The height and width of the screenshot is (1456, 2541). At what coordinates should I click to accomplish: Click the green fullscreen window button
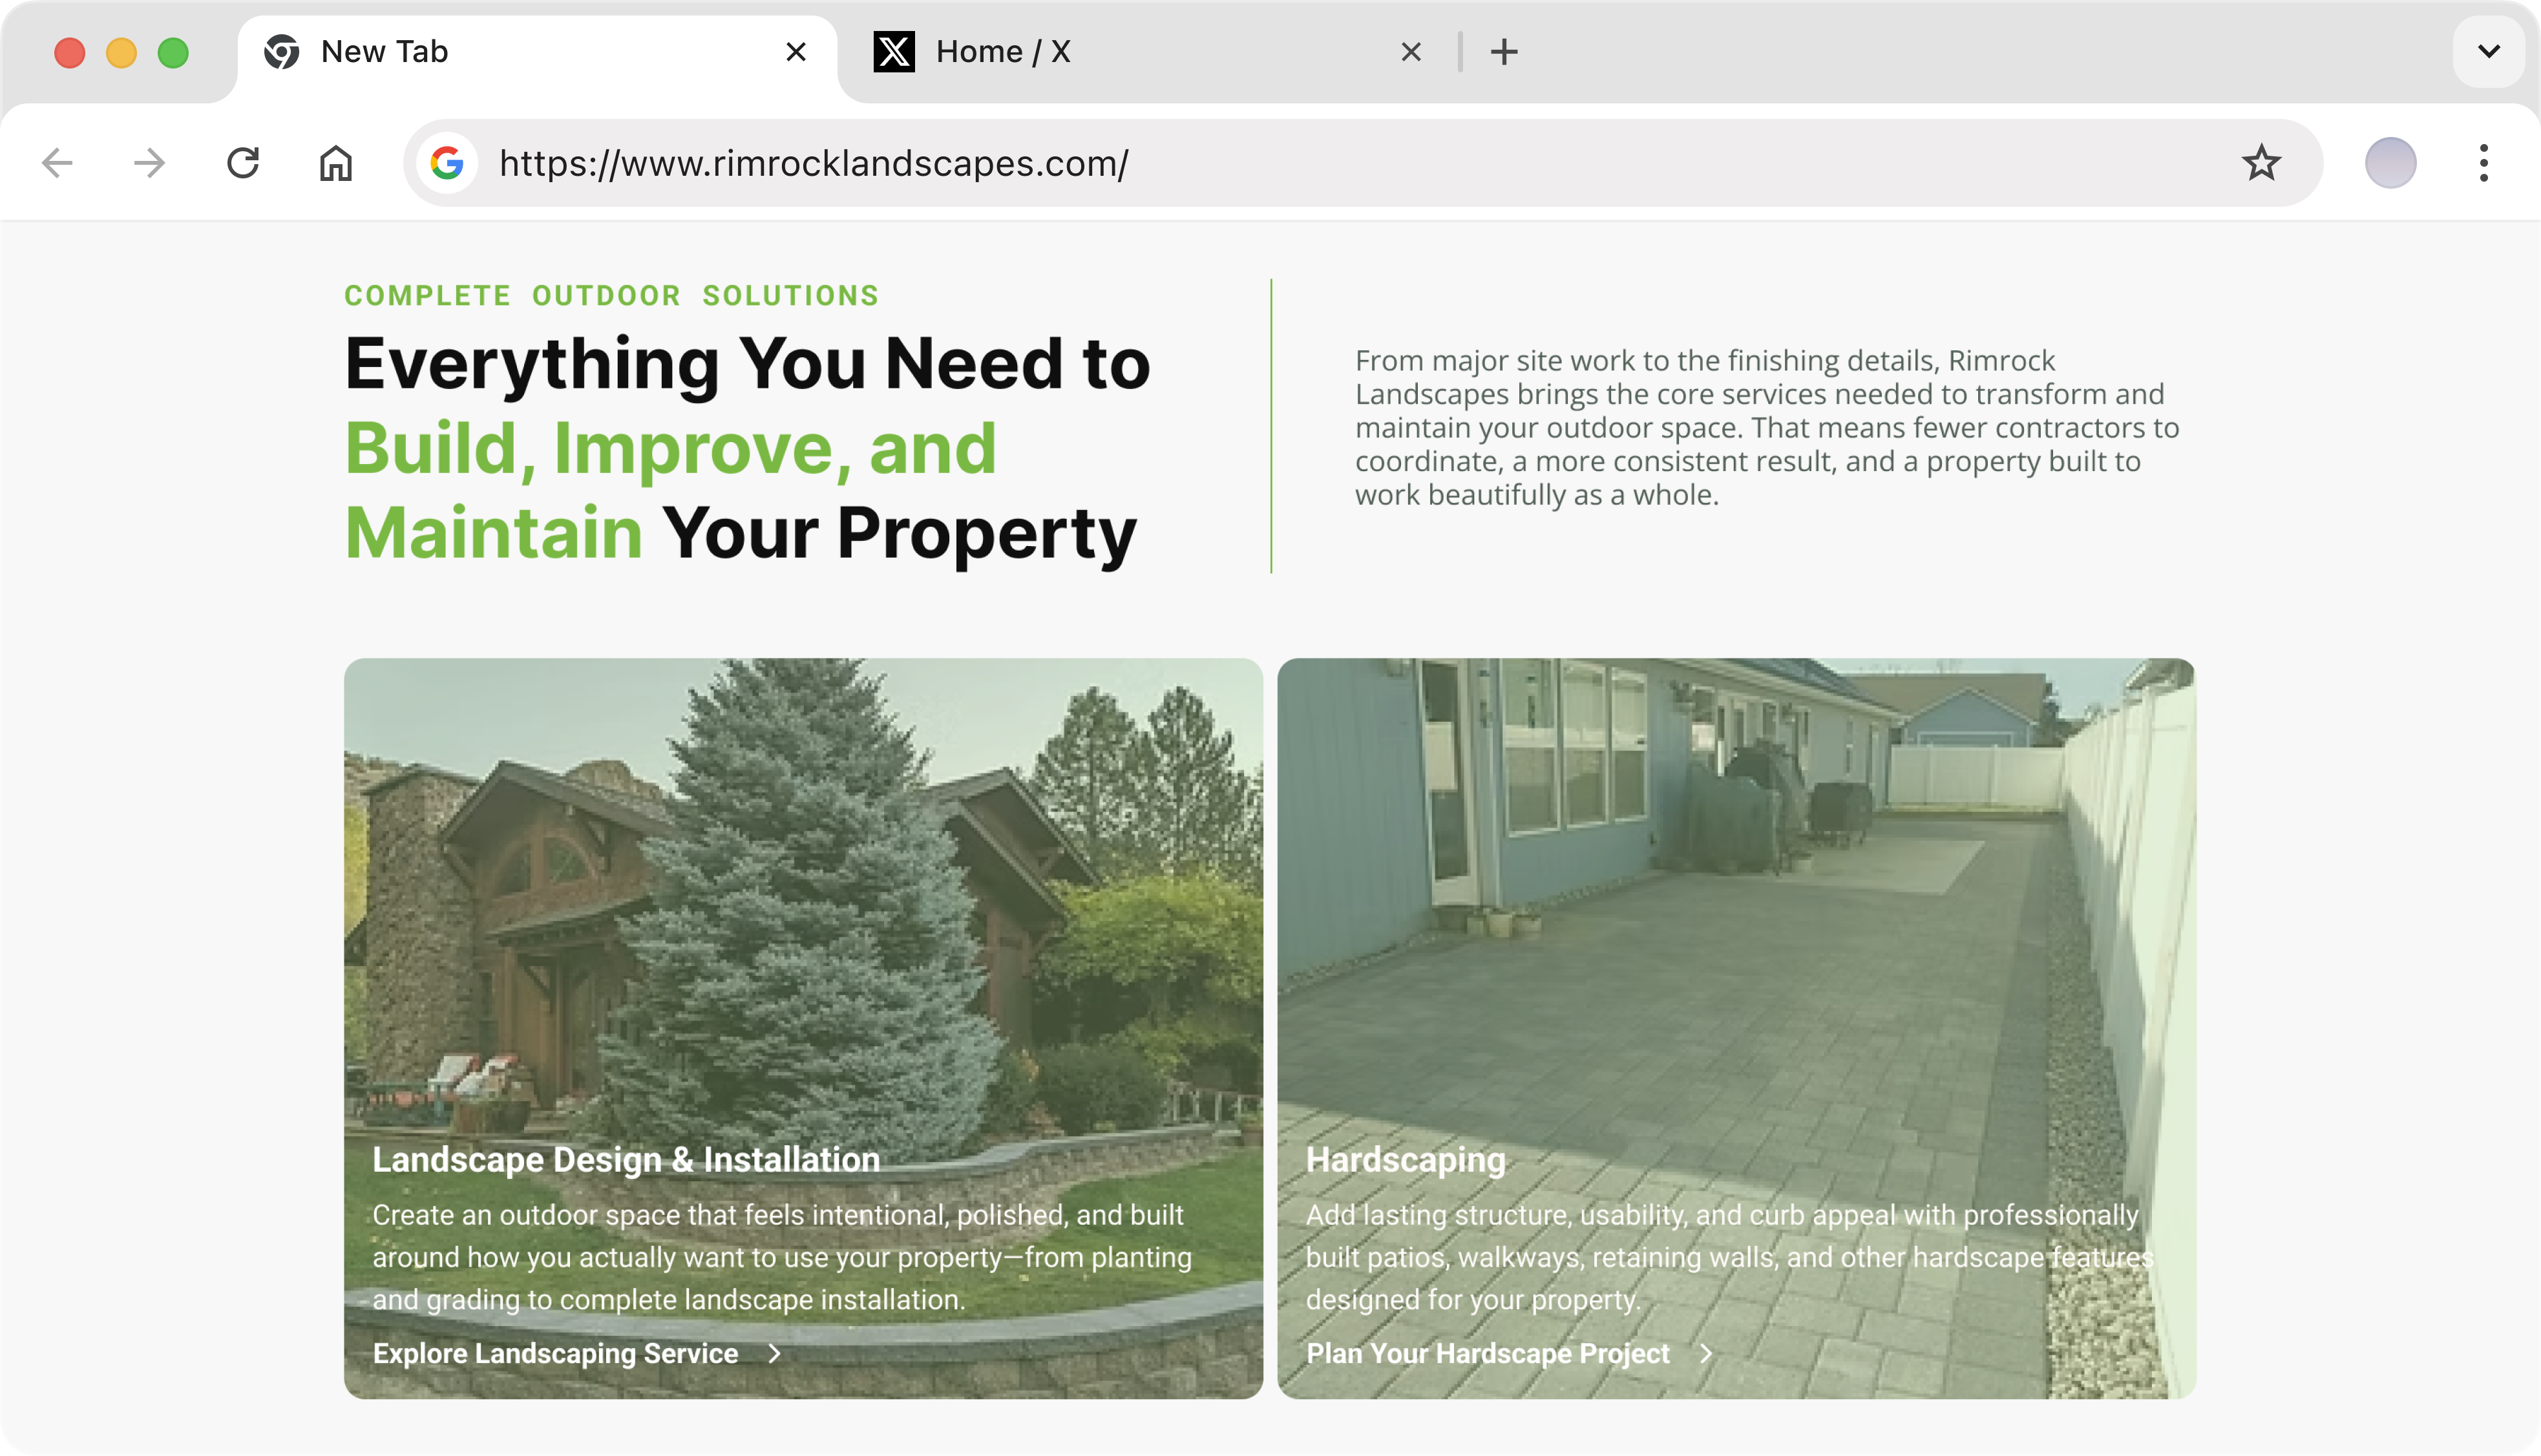click(x=173, y=52)
